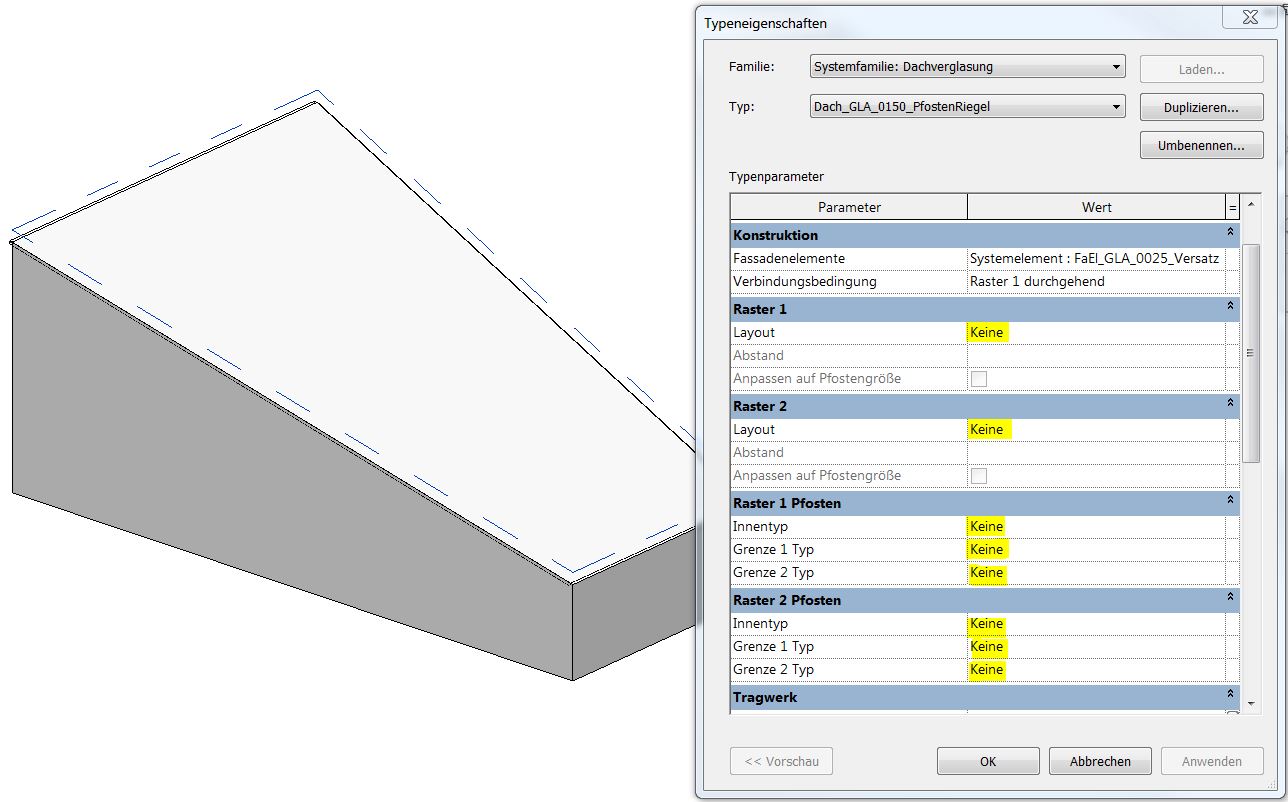Select the Raster 1 Layout value field

point(1095,332)
